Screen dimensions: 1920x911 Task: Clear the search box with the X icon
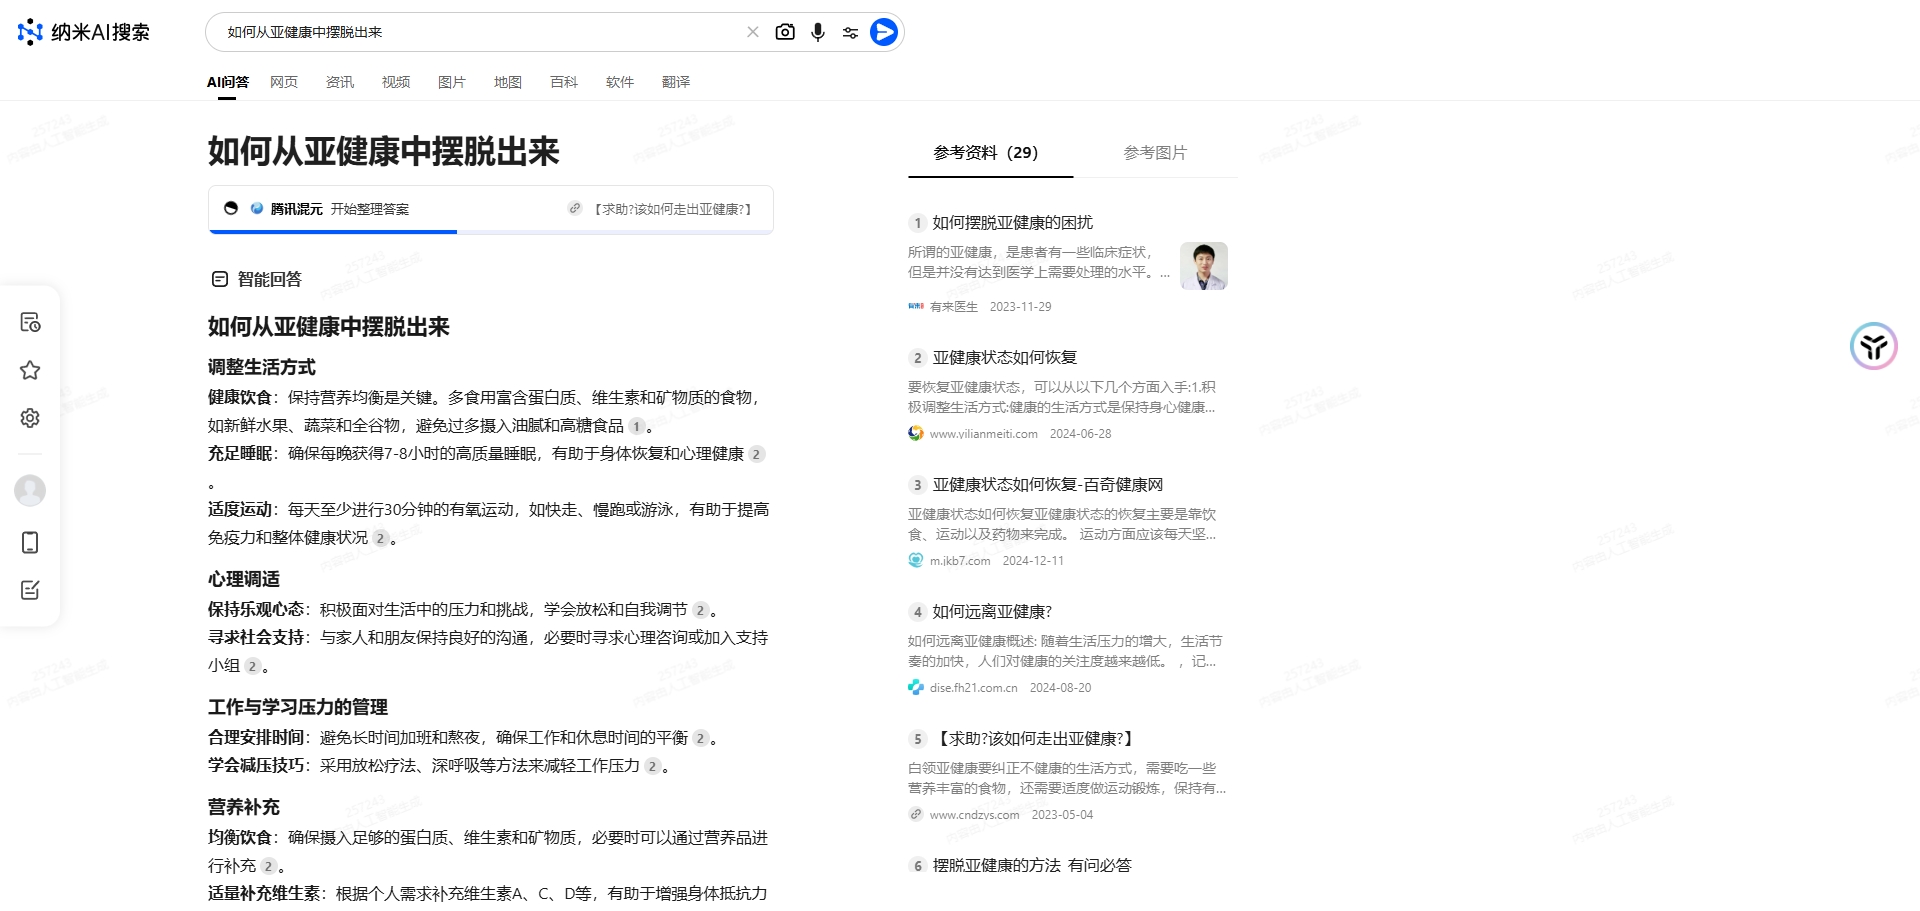tap(753, 31)
